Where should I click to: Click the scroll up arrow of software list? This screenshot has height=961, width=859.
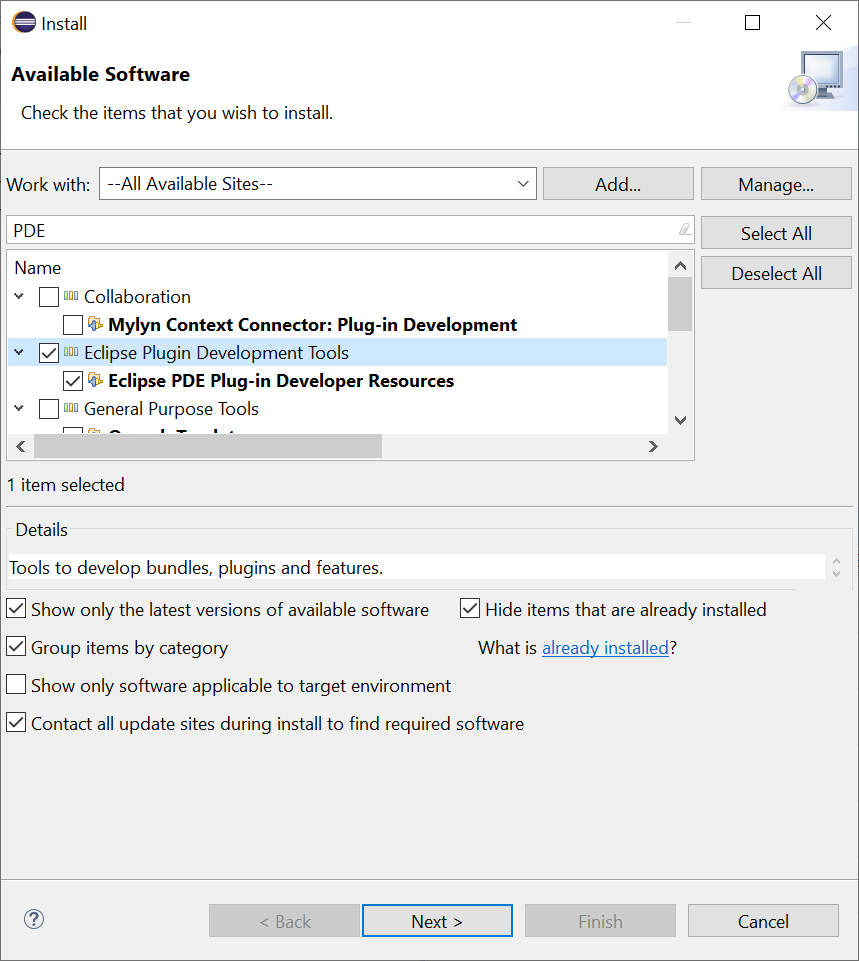point(680,265)
